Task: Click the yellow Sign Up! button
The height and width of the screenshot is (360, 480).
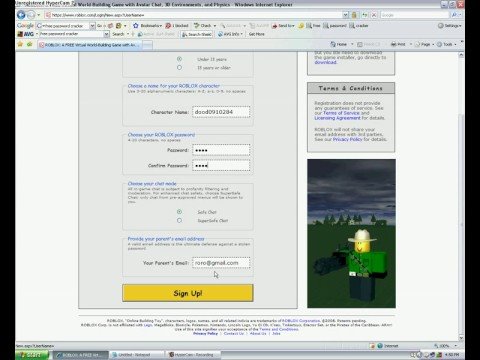Action: coord(188,293)
